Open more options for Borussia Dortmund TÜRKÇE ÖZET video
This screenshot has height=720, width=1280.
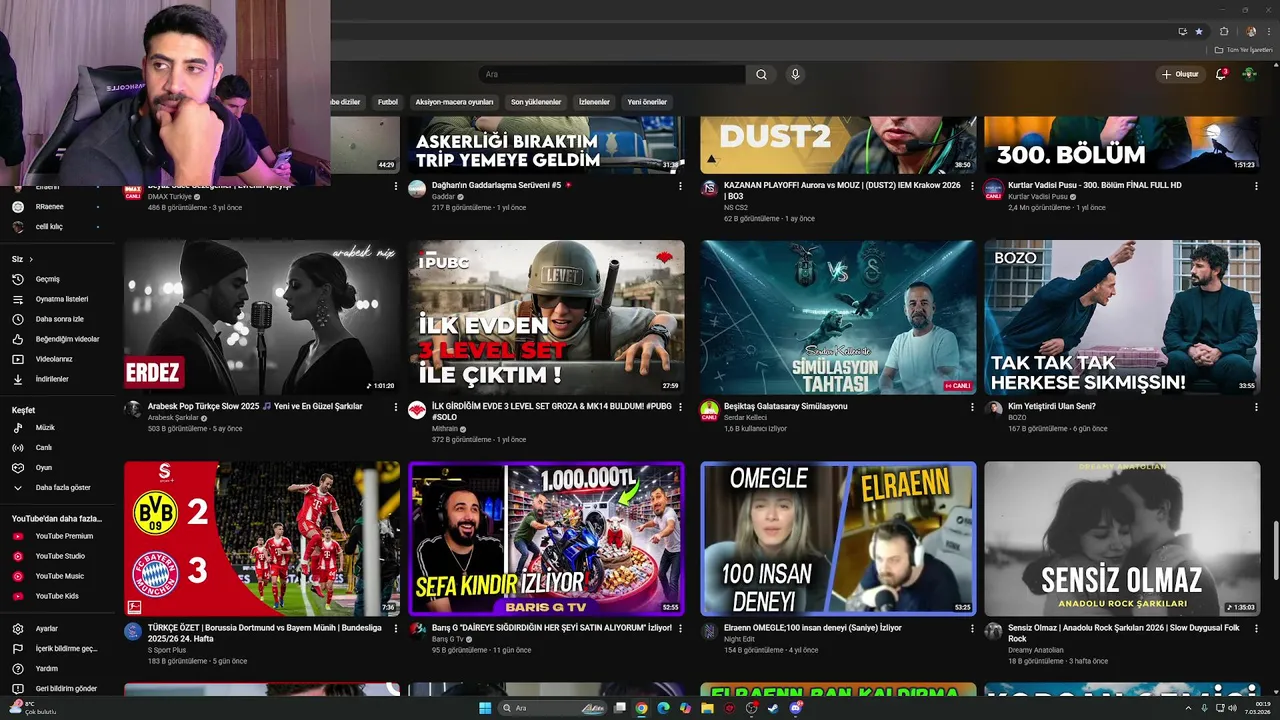pyautogui.click(x=396, y=629)
